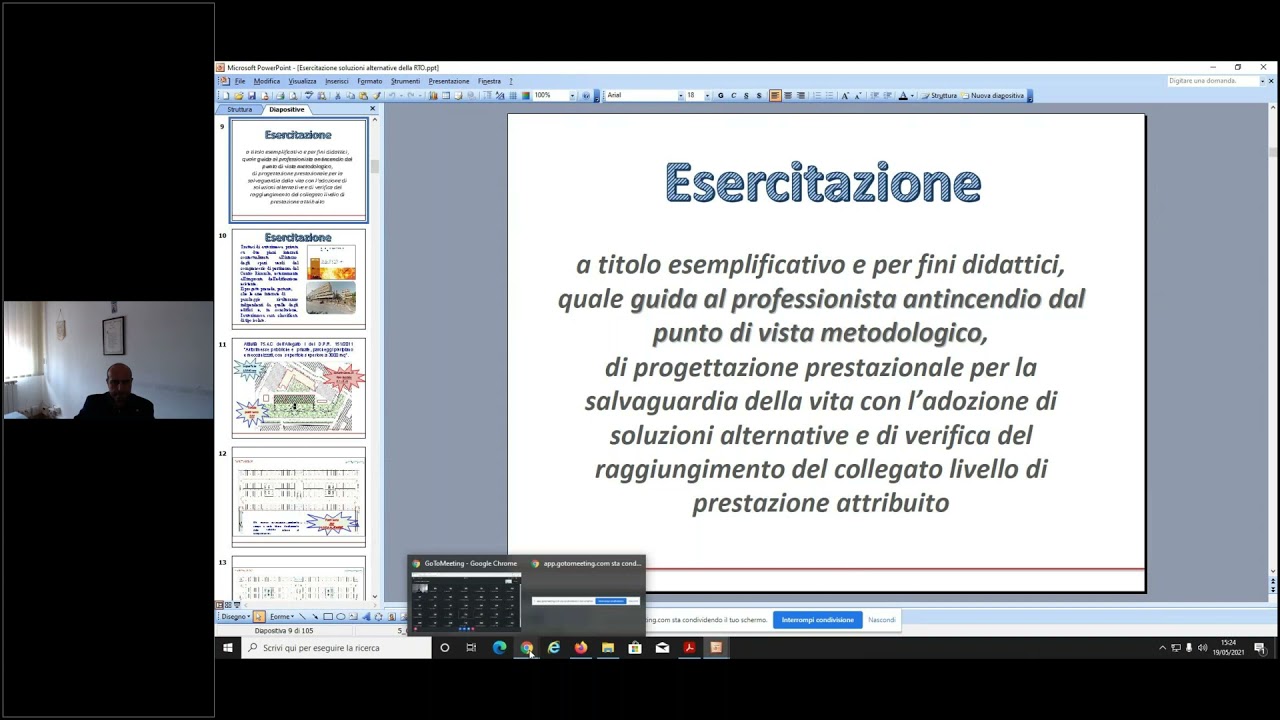Expand the font color dropdown arrow
1280x720 pixels.
click(912, 95)
